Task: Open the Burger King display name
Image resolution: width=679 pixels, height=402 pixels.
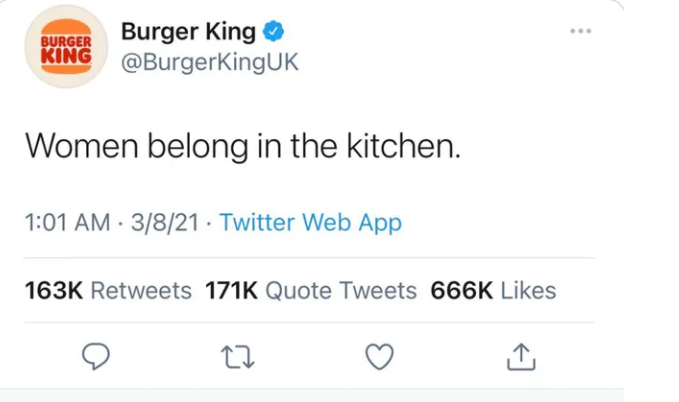Action: pos(188,32)
